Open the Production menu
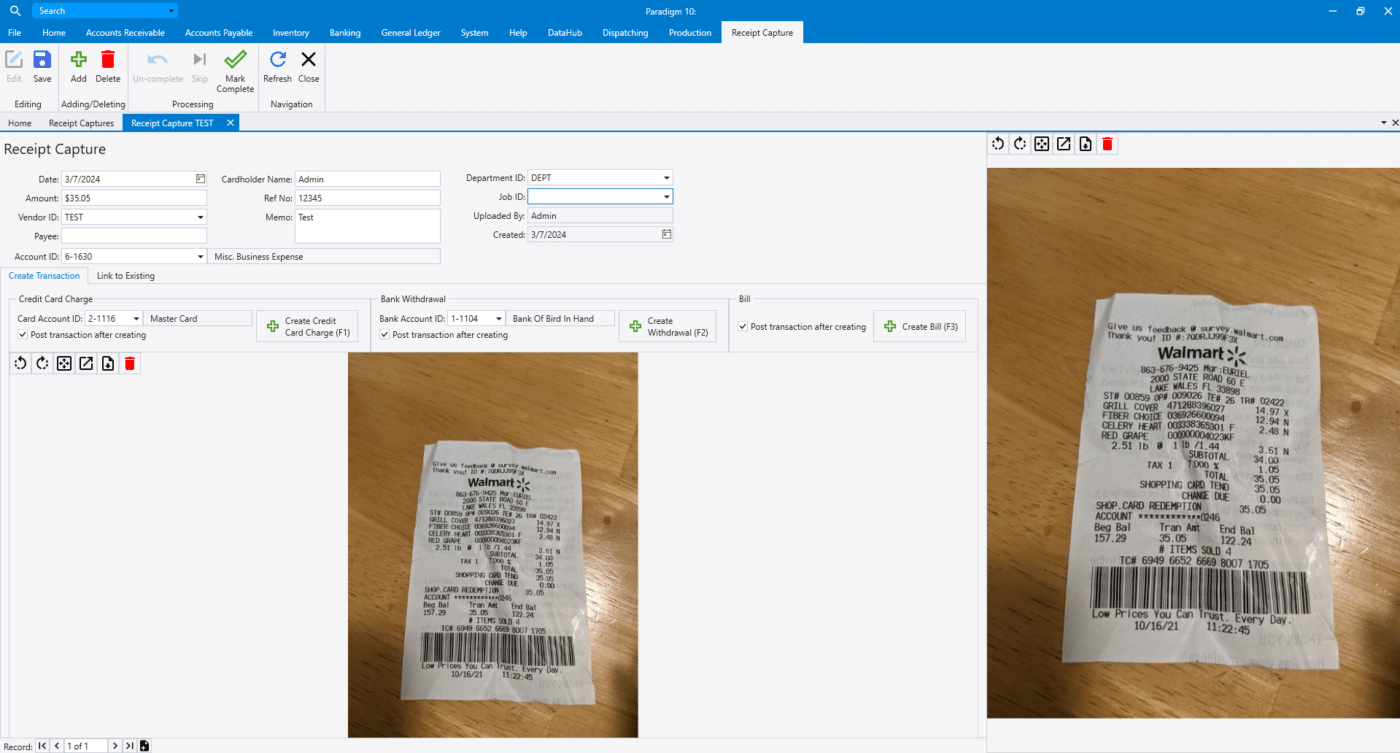 click(x=690, y=33)
